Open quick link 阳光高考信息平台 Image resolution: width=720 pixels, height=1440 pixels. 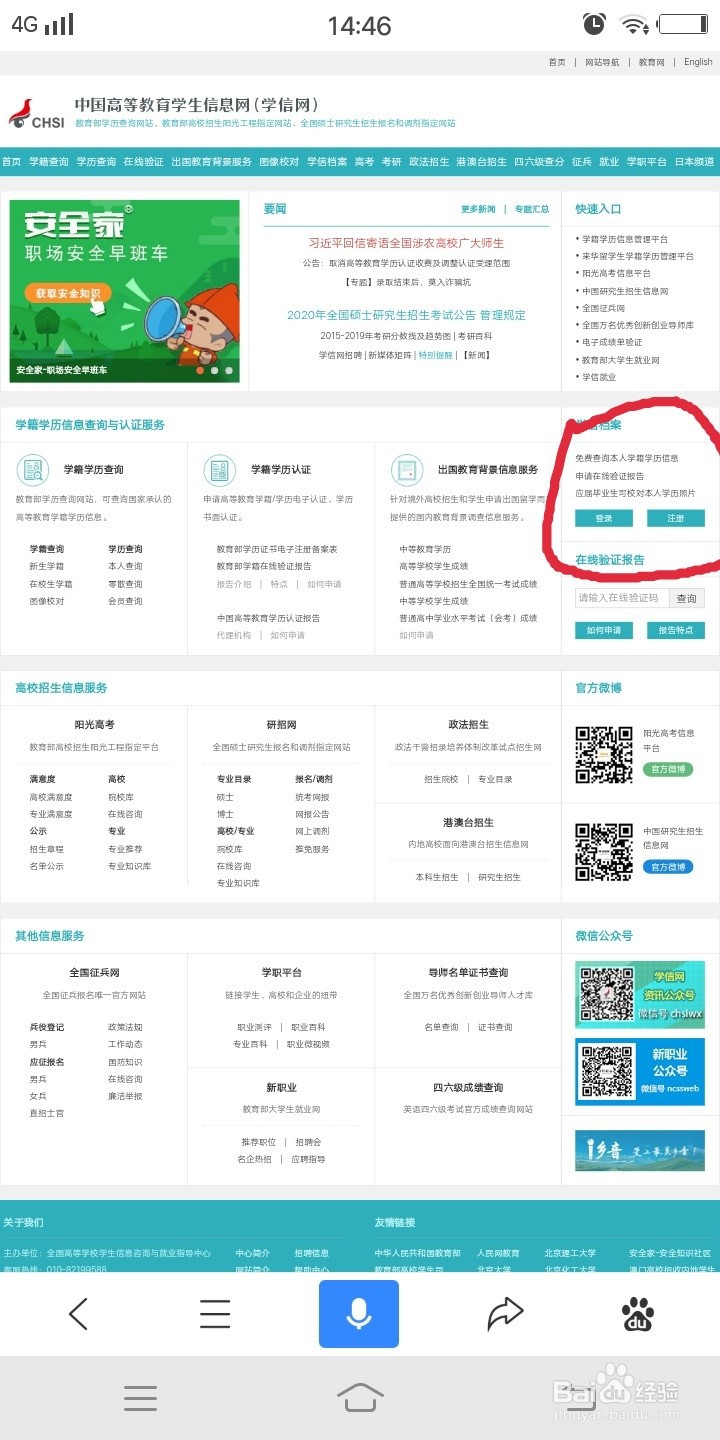tap(616, 273)
